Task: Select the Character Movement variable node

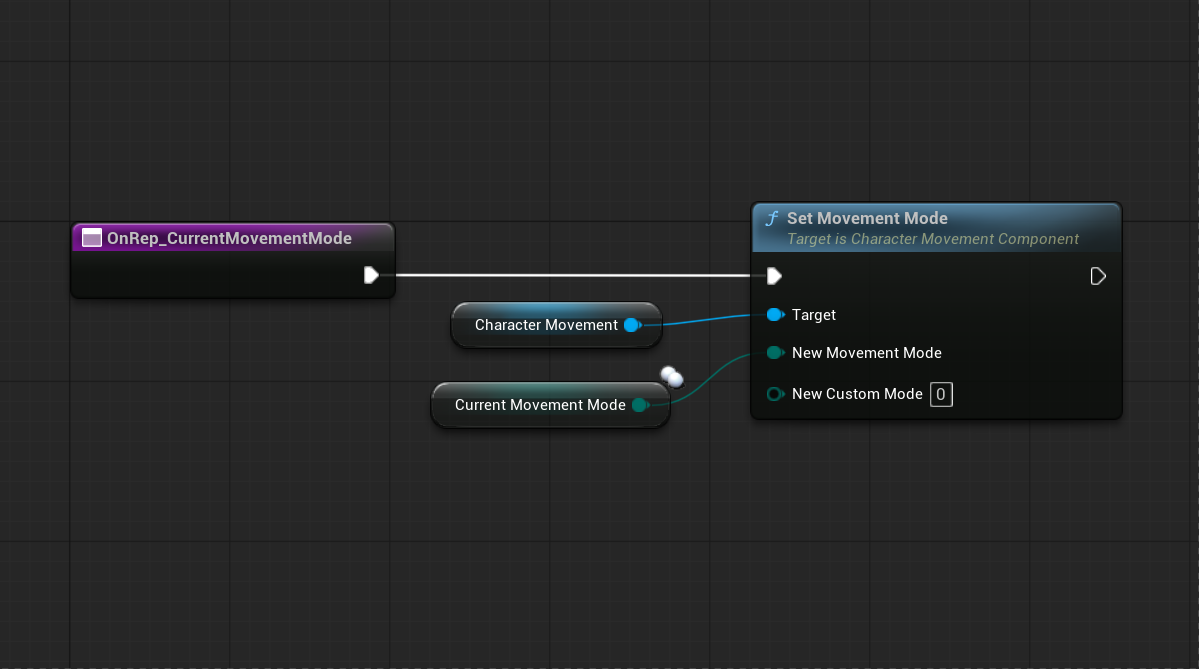Action: (x=545, y=325)
